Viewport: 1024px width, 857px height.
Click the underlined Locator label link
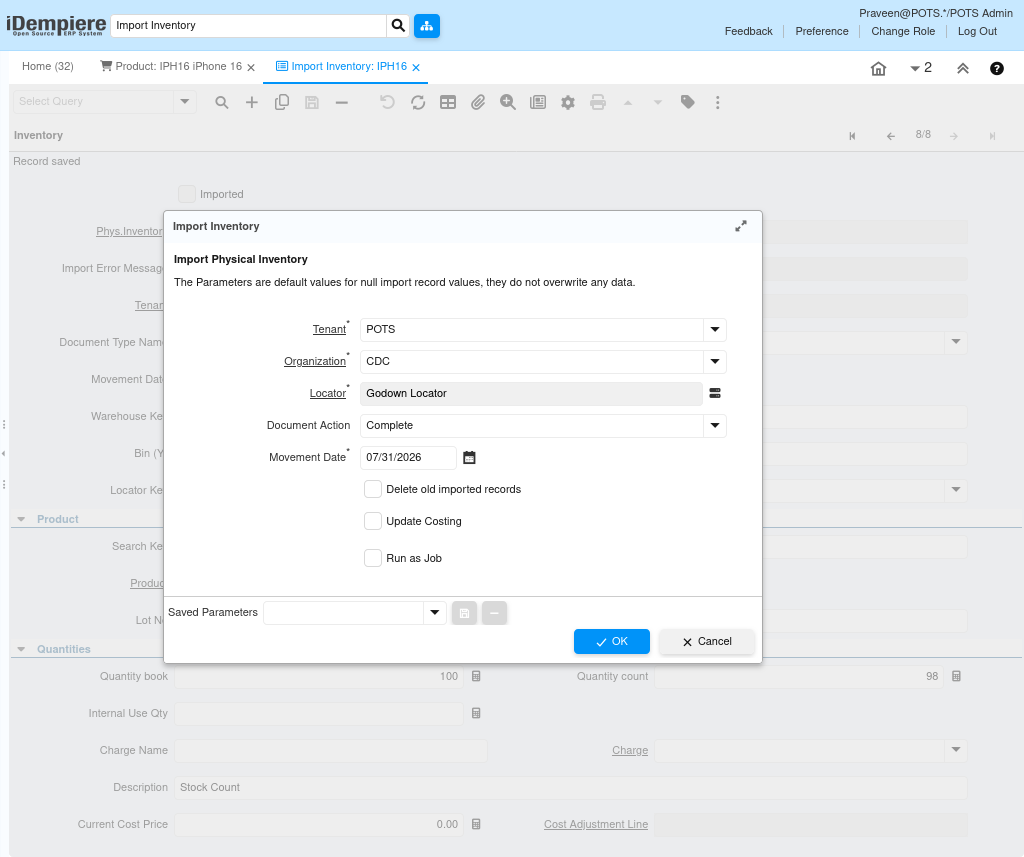coord(328,393)
